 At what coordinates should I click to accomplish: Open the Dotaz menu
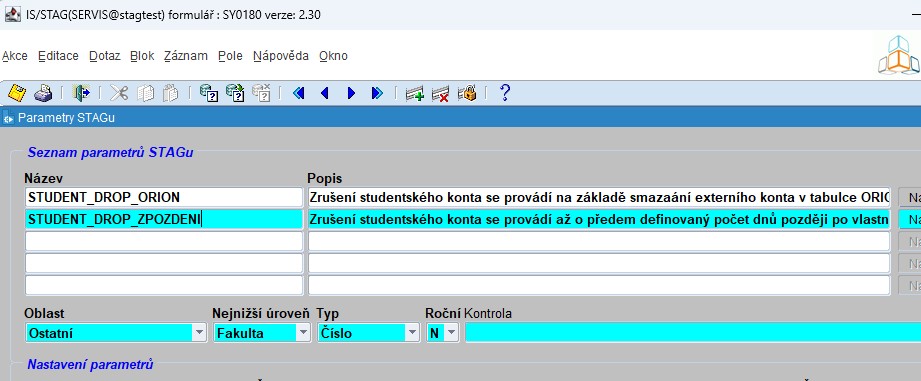click(x=105, y=56)
